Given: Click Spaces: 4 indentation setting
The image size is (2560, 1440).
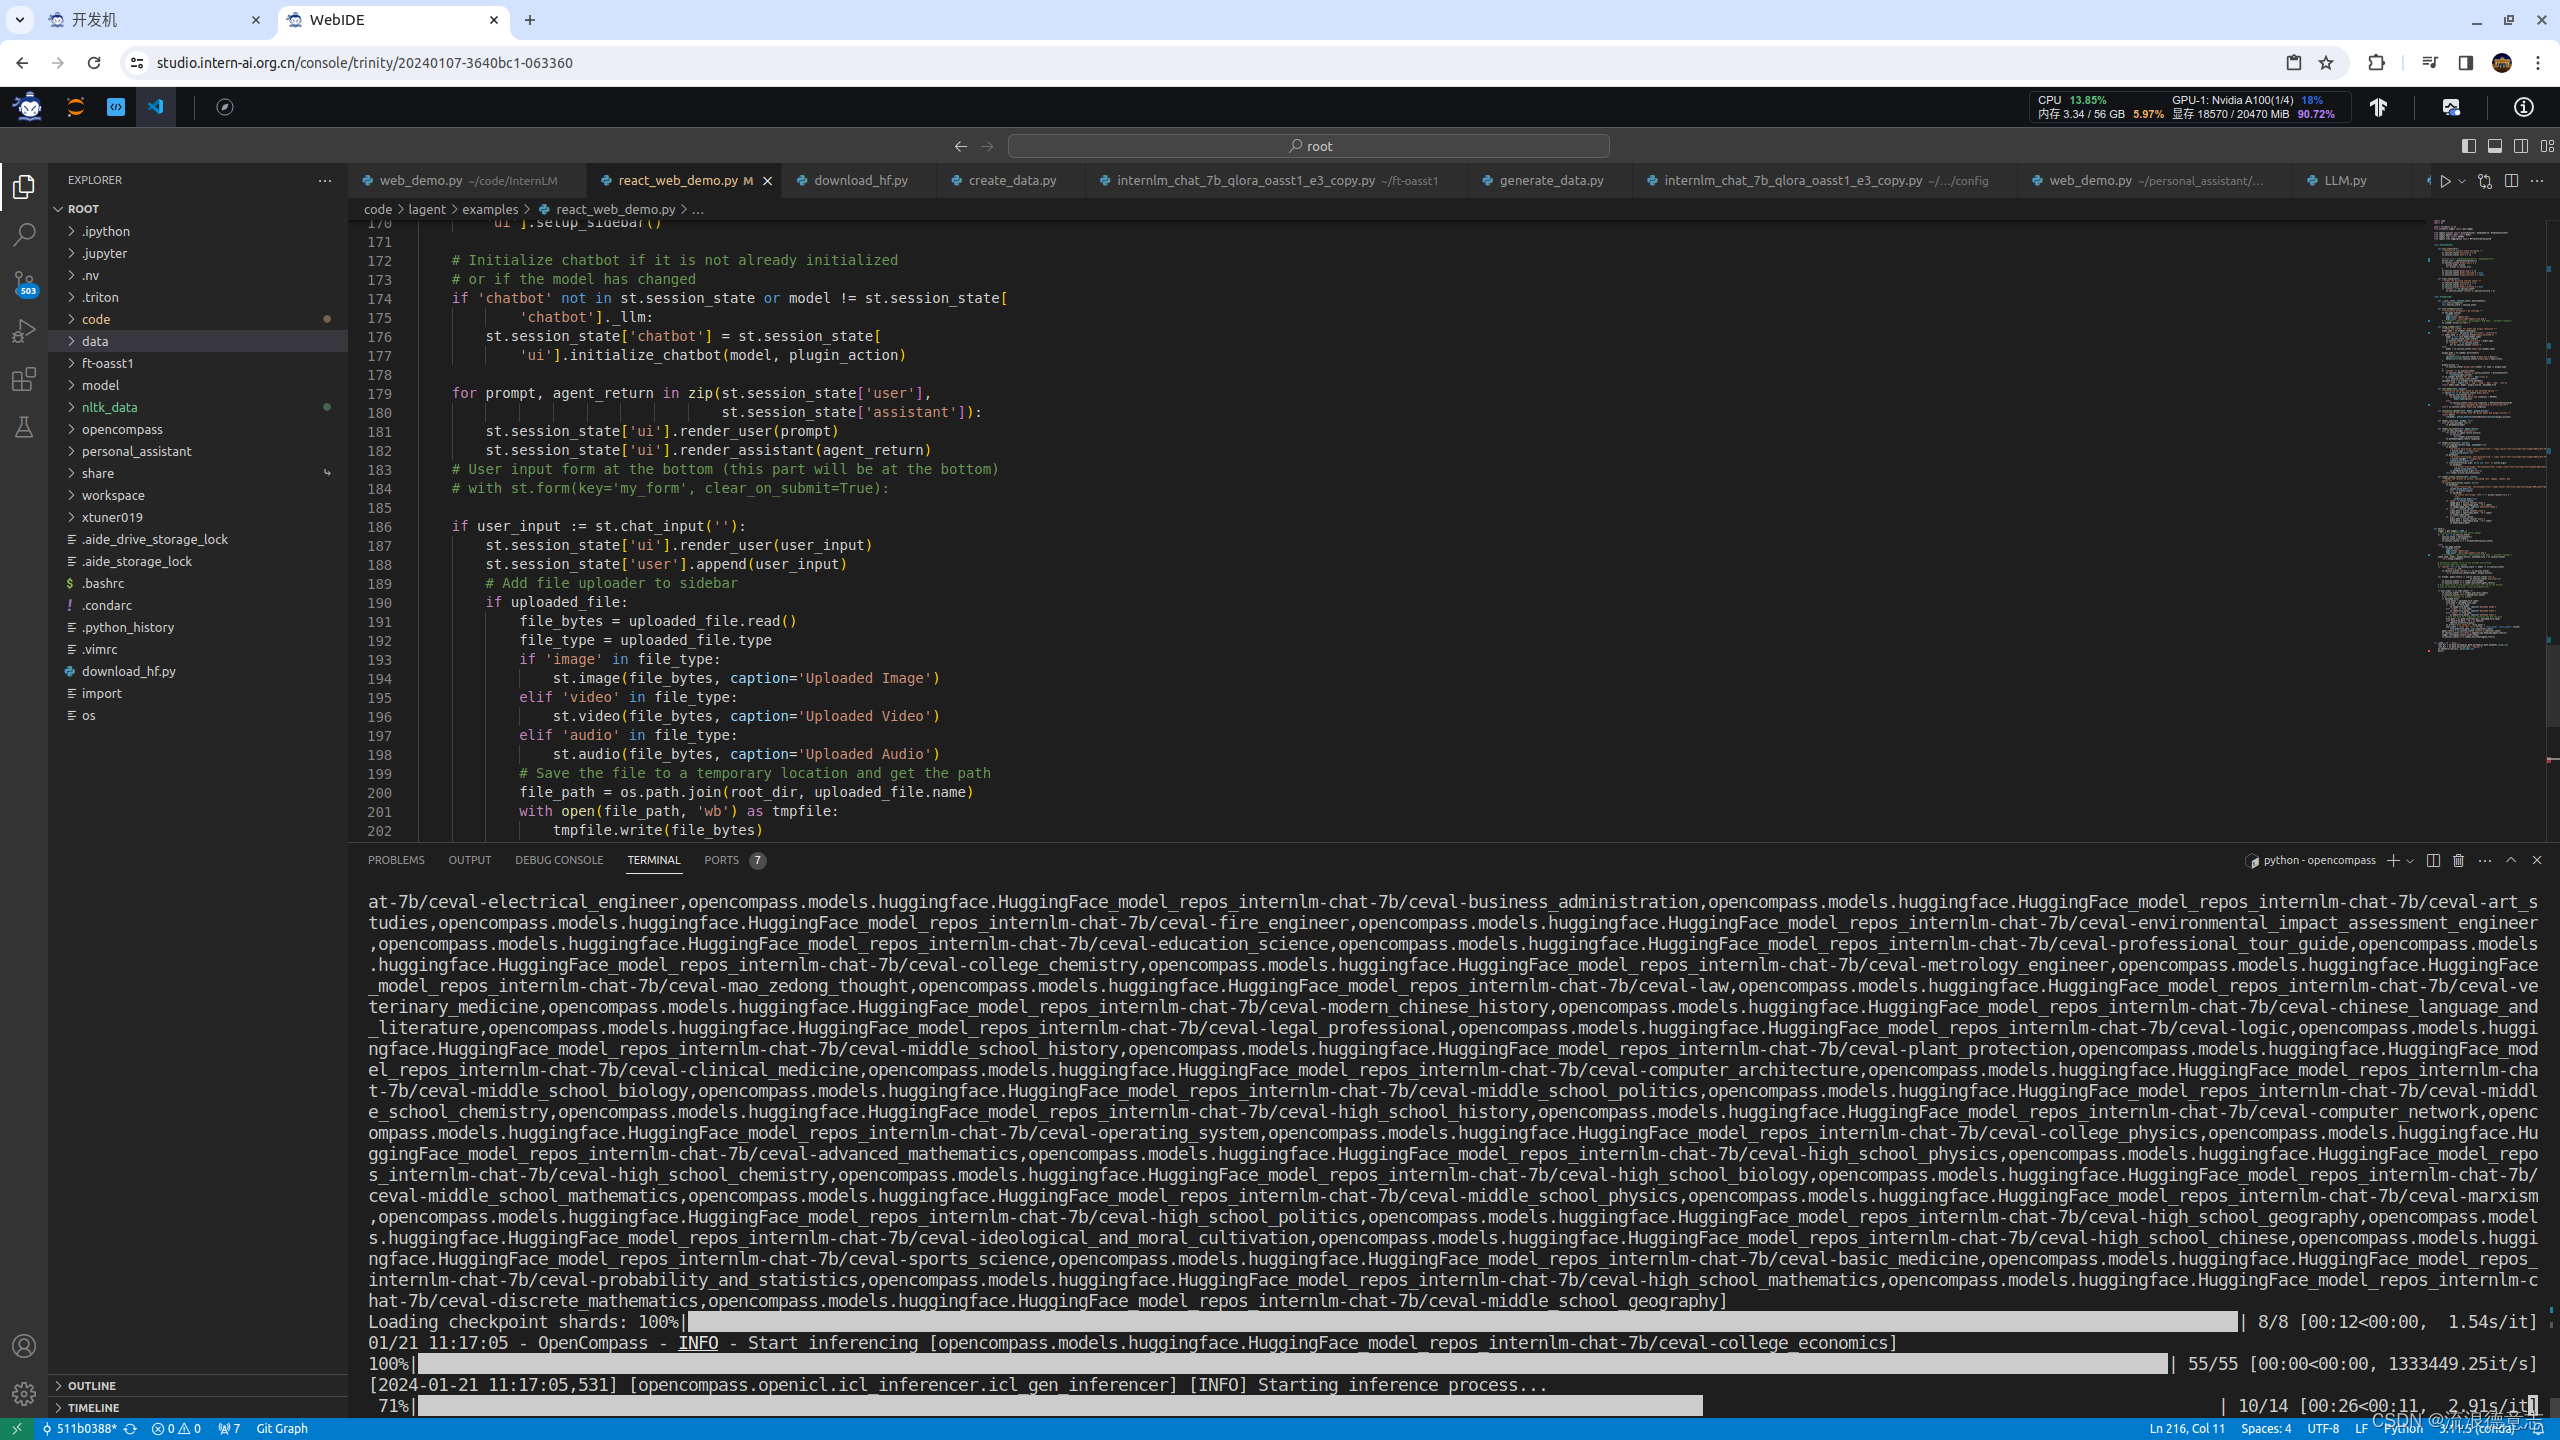Looking at the screenshot, I should click(2266, 1428).
